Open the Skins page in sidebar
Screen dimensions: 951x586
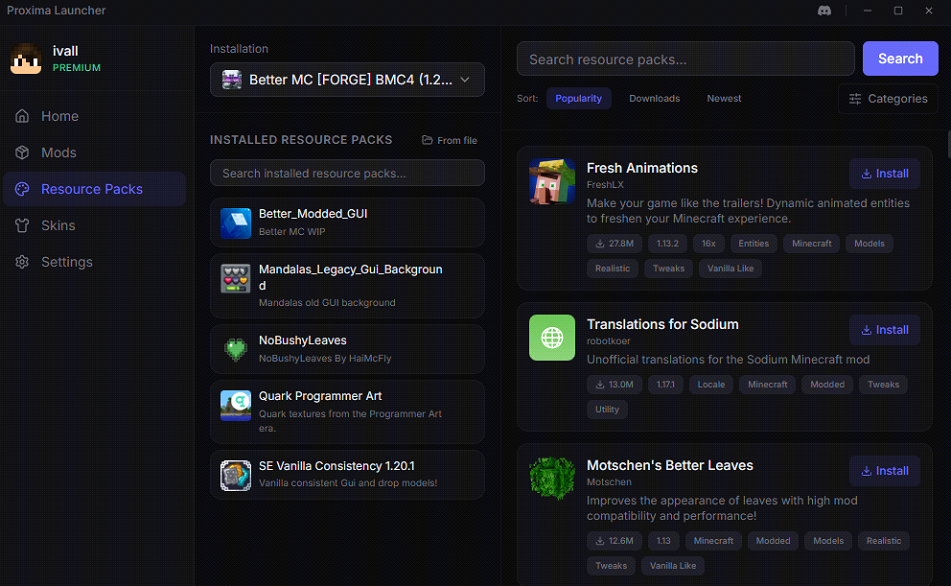pyautogui.click(x=58, y=226)
